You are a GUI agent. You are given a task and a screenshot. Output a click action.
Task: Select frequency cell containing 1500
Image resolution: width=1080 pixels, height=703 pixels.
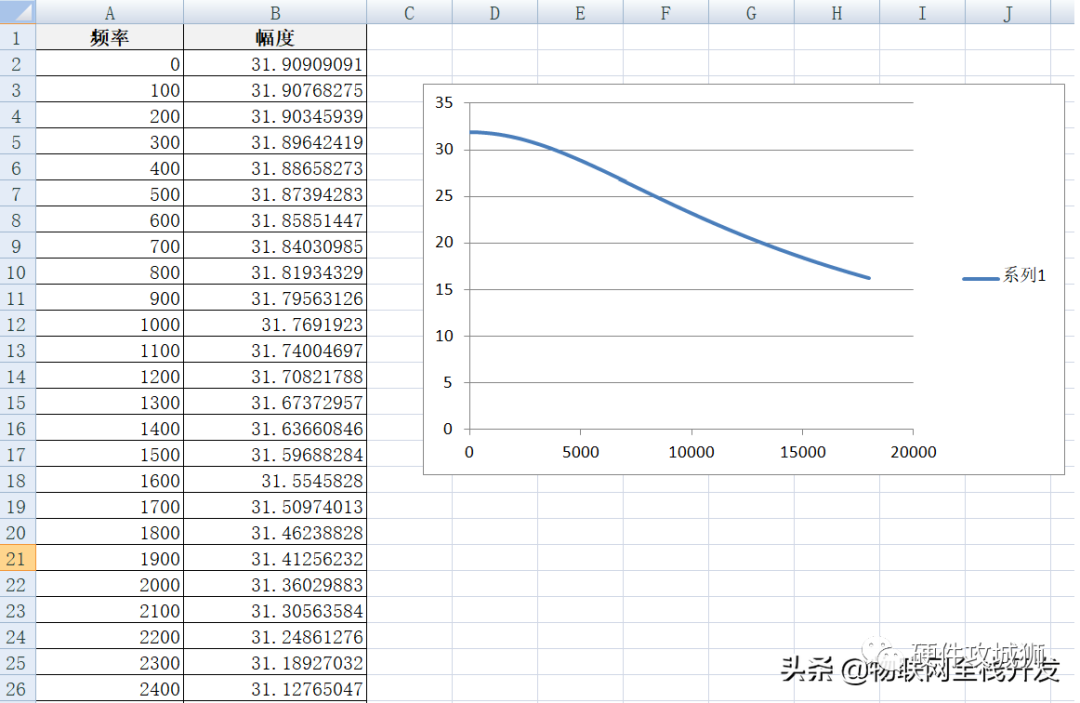point(110,454)
